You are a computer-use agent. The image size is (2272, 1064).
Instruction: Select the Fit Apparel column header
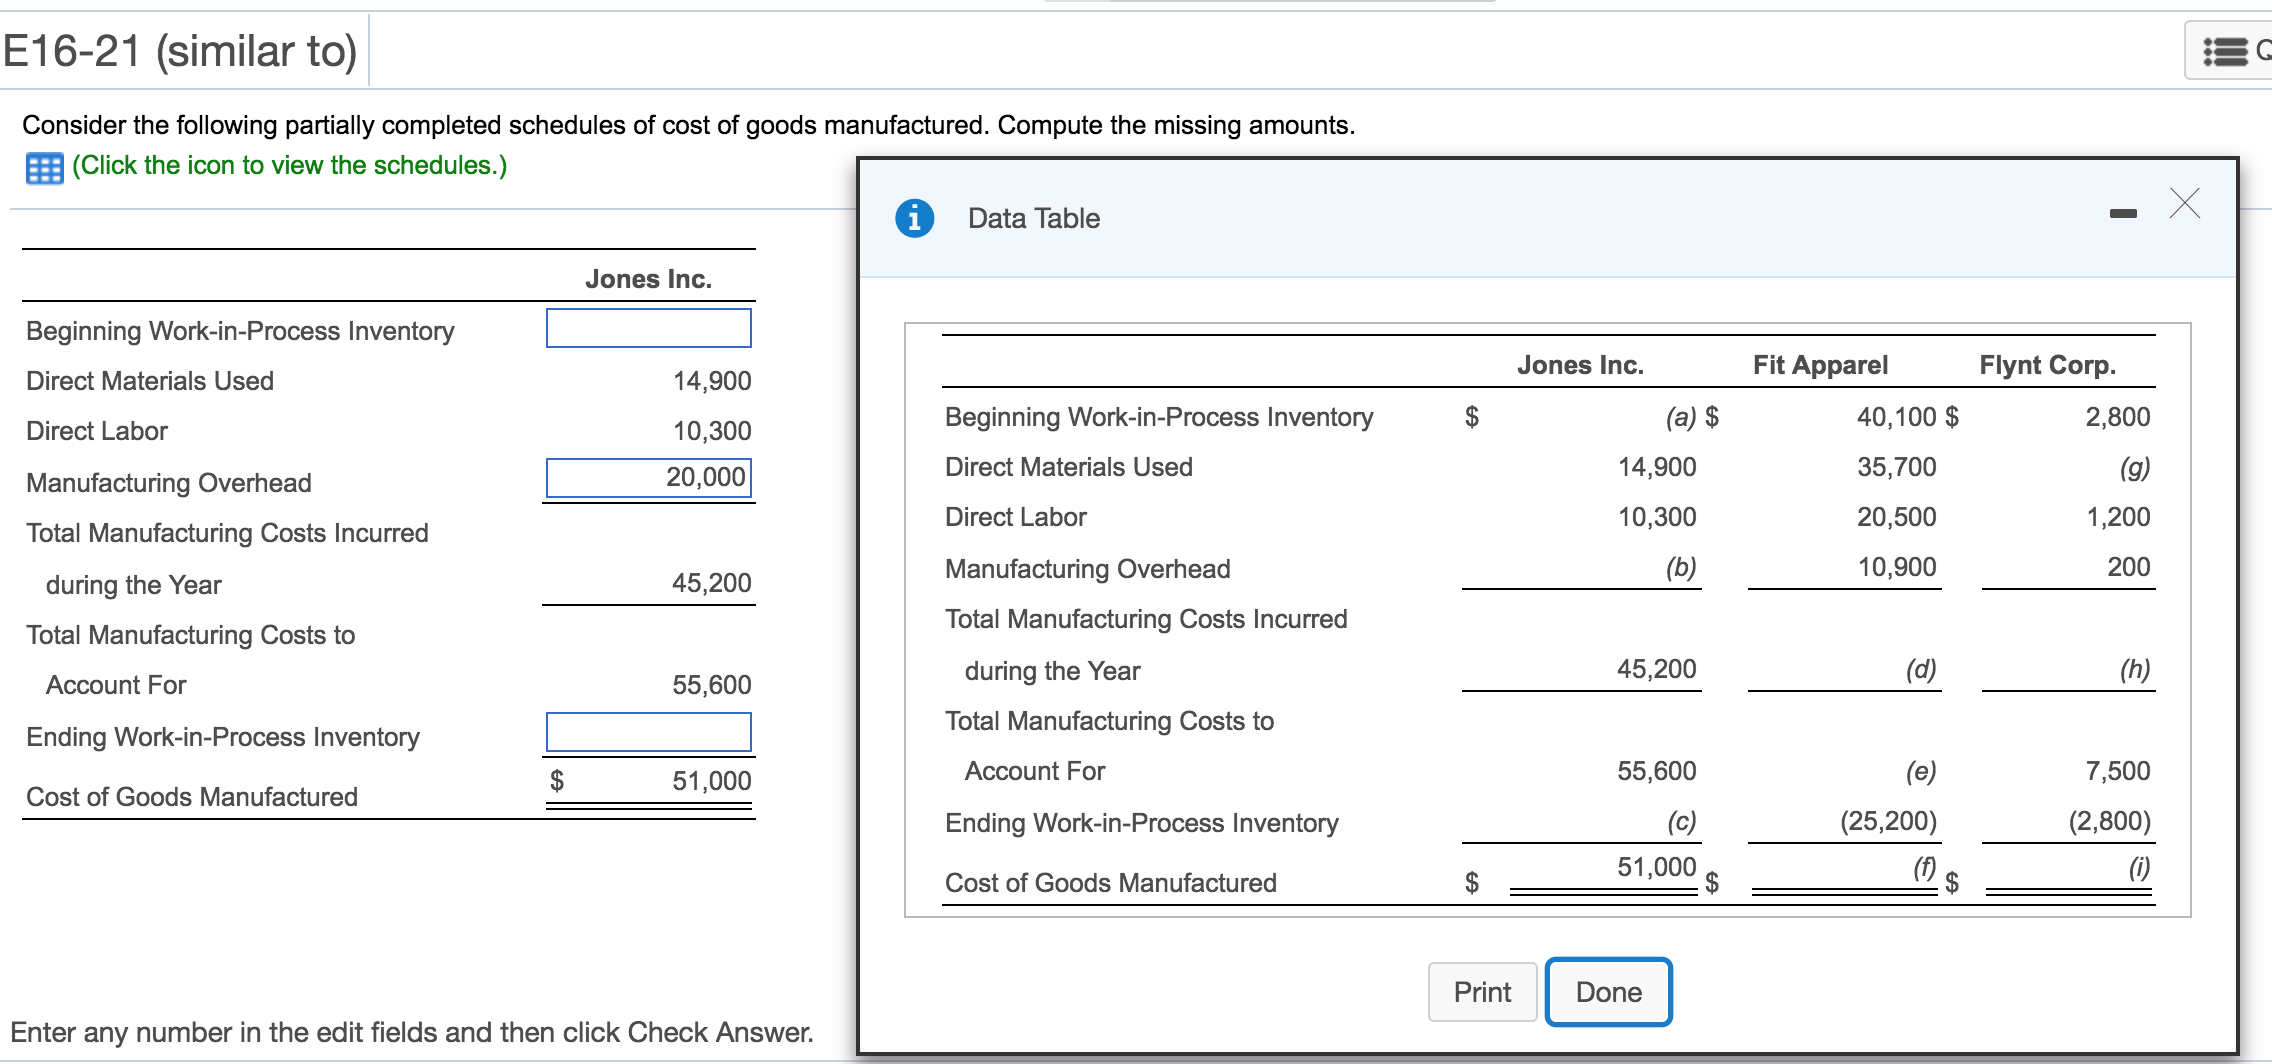1820,365
